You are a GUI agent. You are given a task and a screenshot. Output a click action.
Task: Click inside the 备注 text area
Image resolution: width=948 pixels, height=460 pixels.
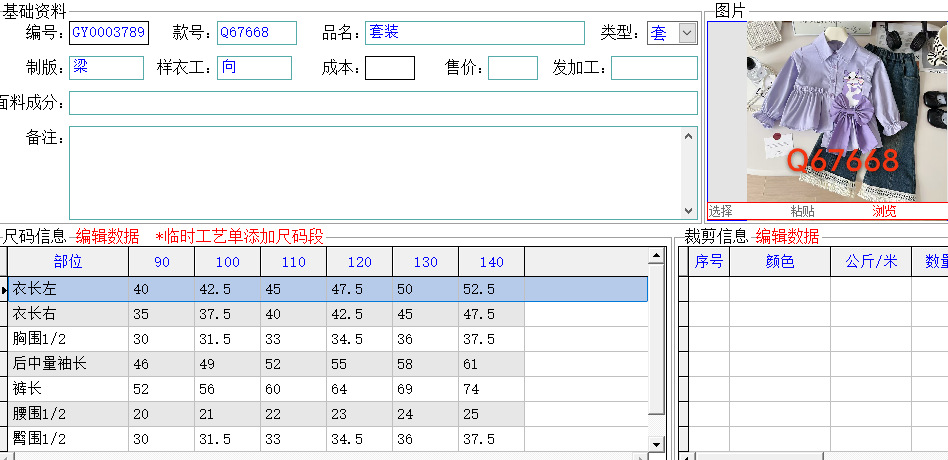click(375, 173)
